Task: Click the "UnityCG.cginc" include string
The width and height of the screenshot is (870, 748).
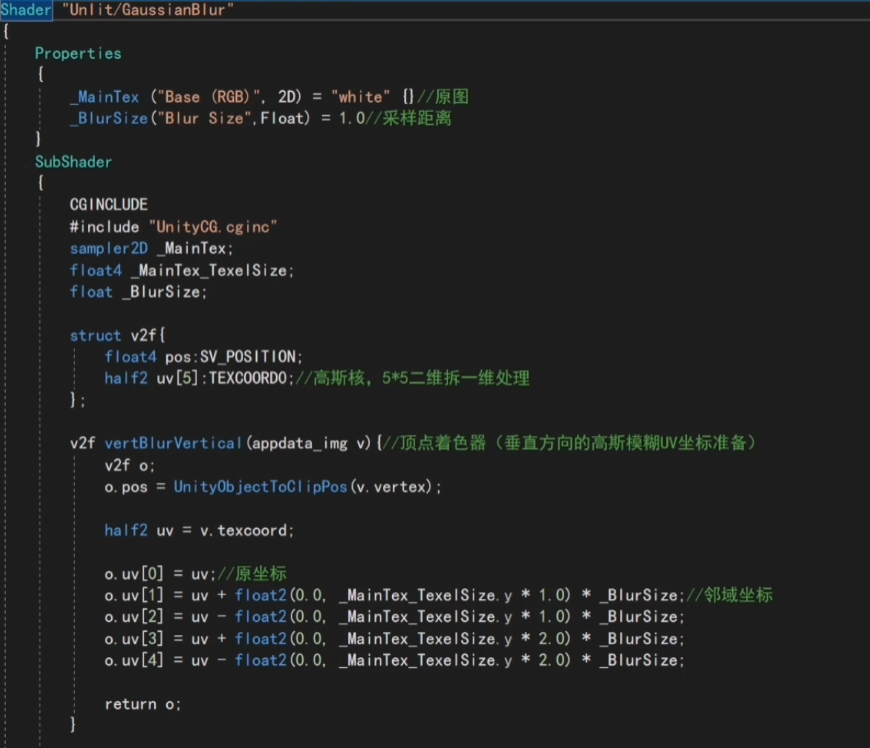Action: (213, 227)
